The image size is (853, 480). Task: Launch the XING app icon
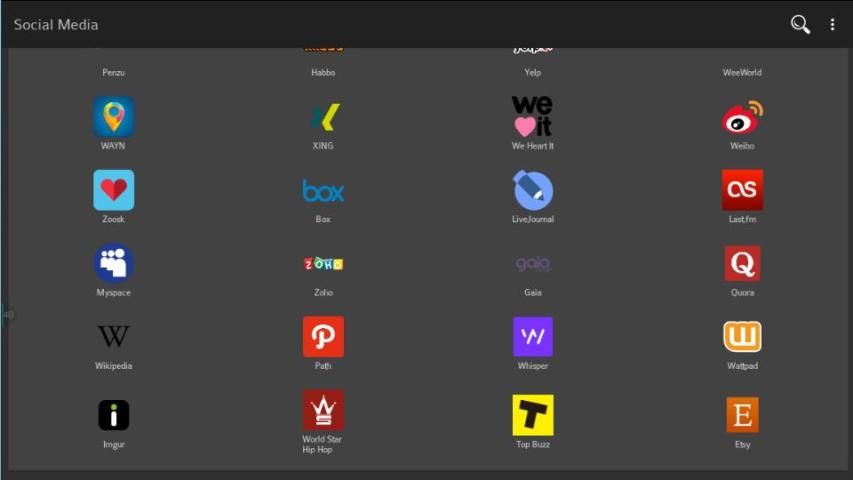[323, 117]
